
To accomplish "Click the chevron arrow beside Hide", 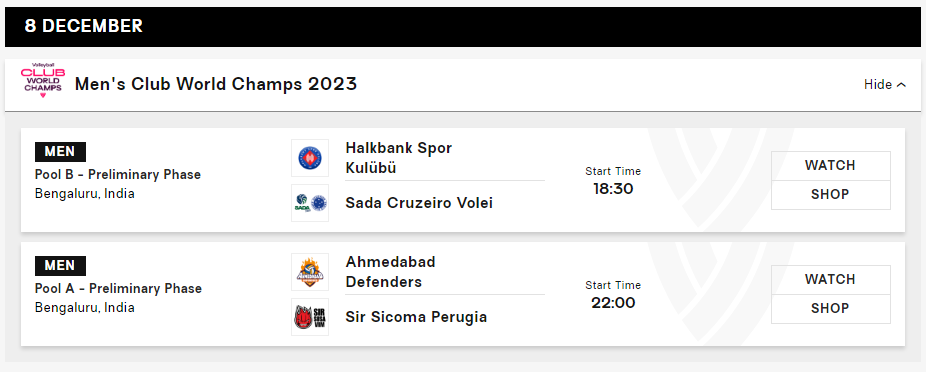I will tap(901, 85).
